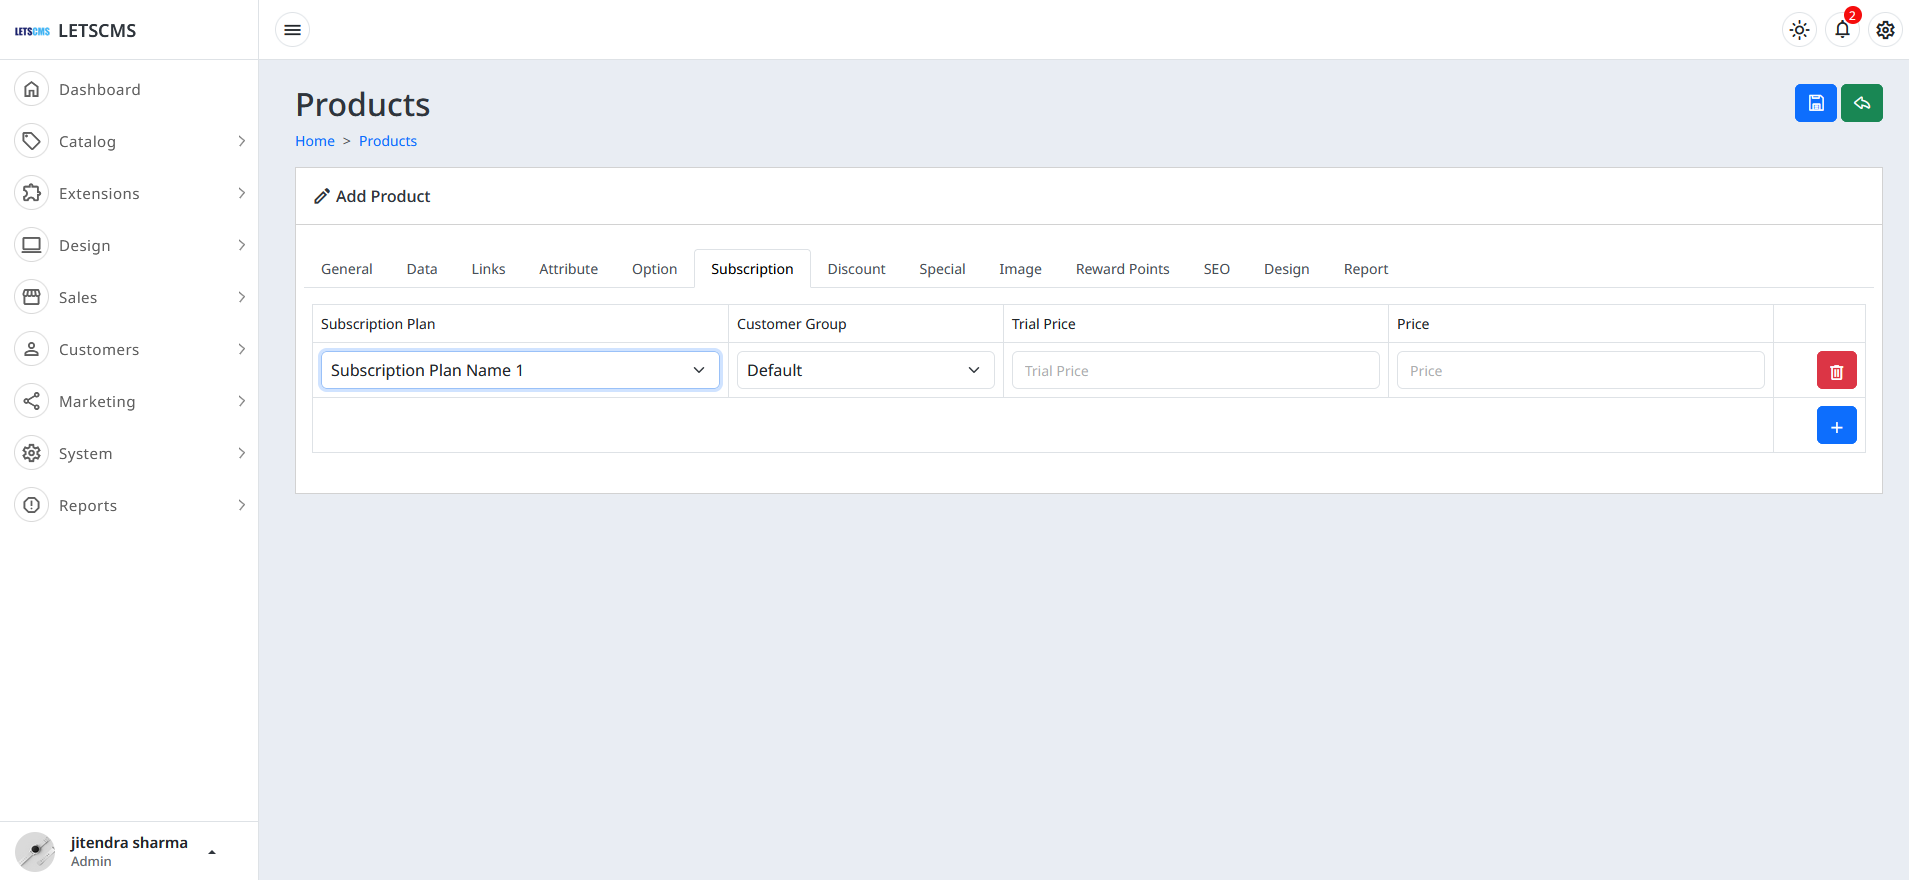The height and width of the screenshot is (880, 1909).
Task: Open the notifications bell icon
Action: coord(1842,30)
